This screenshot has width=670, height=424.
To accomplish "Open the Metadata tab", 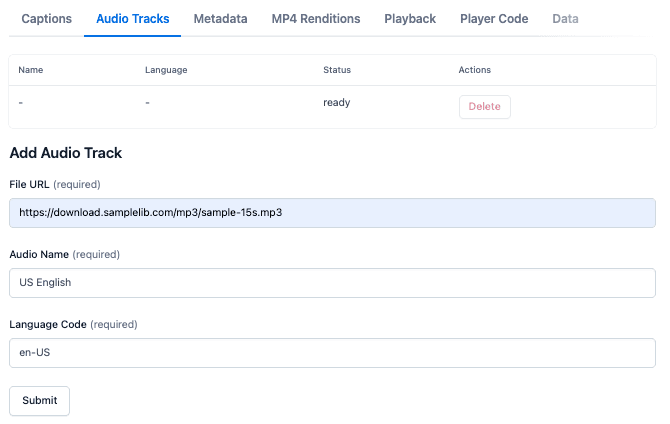I will point(220,19).
